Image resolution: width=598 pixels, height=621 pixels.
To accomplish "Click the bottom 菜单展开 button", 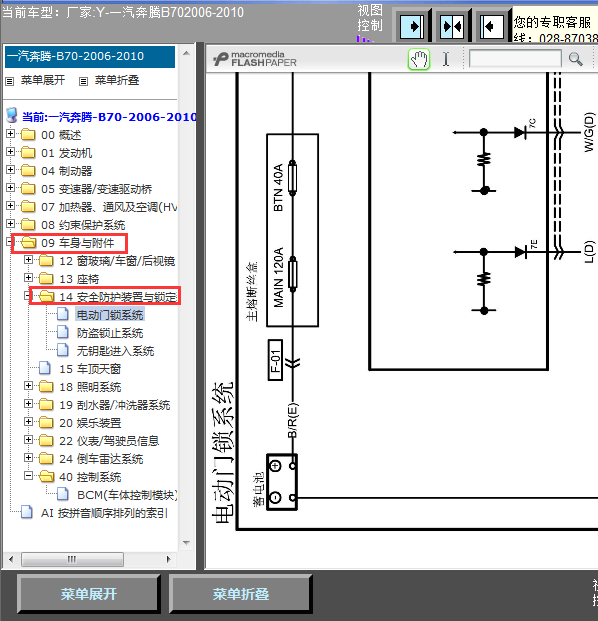I will [88, 594].
